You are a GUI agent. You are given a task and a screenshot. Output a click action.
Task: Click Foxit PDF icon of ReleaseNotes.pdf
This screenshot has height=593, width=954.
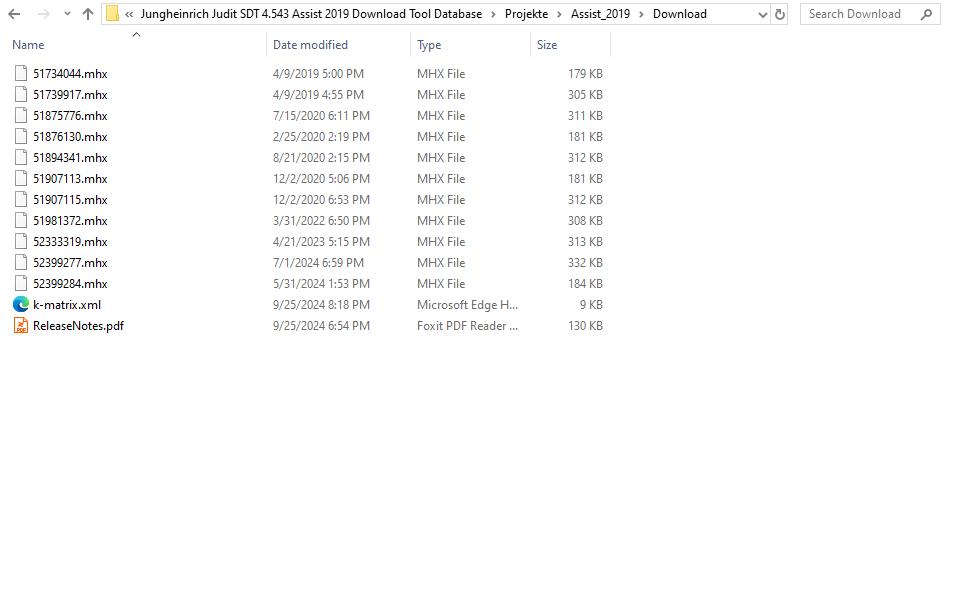click(x=21, y=325)
